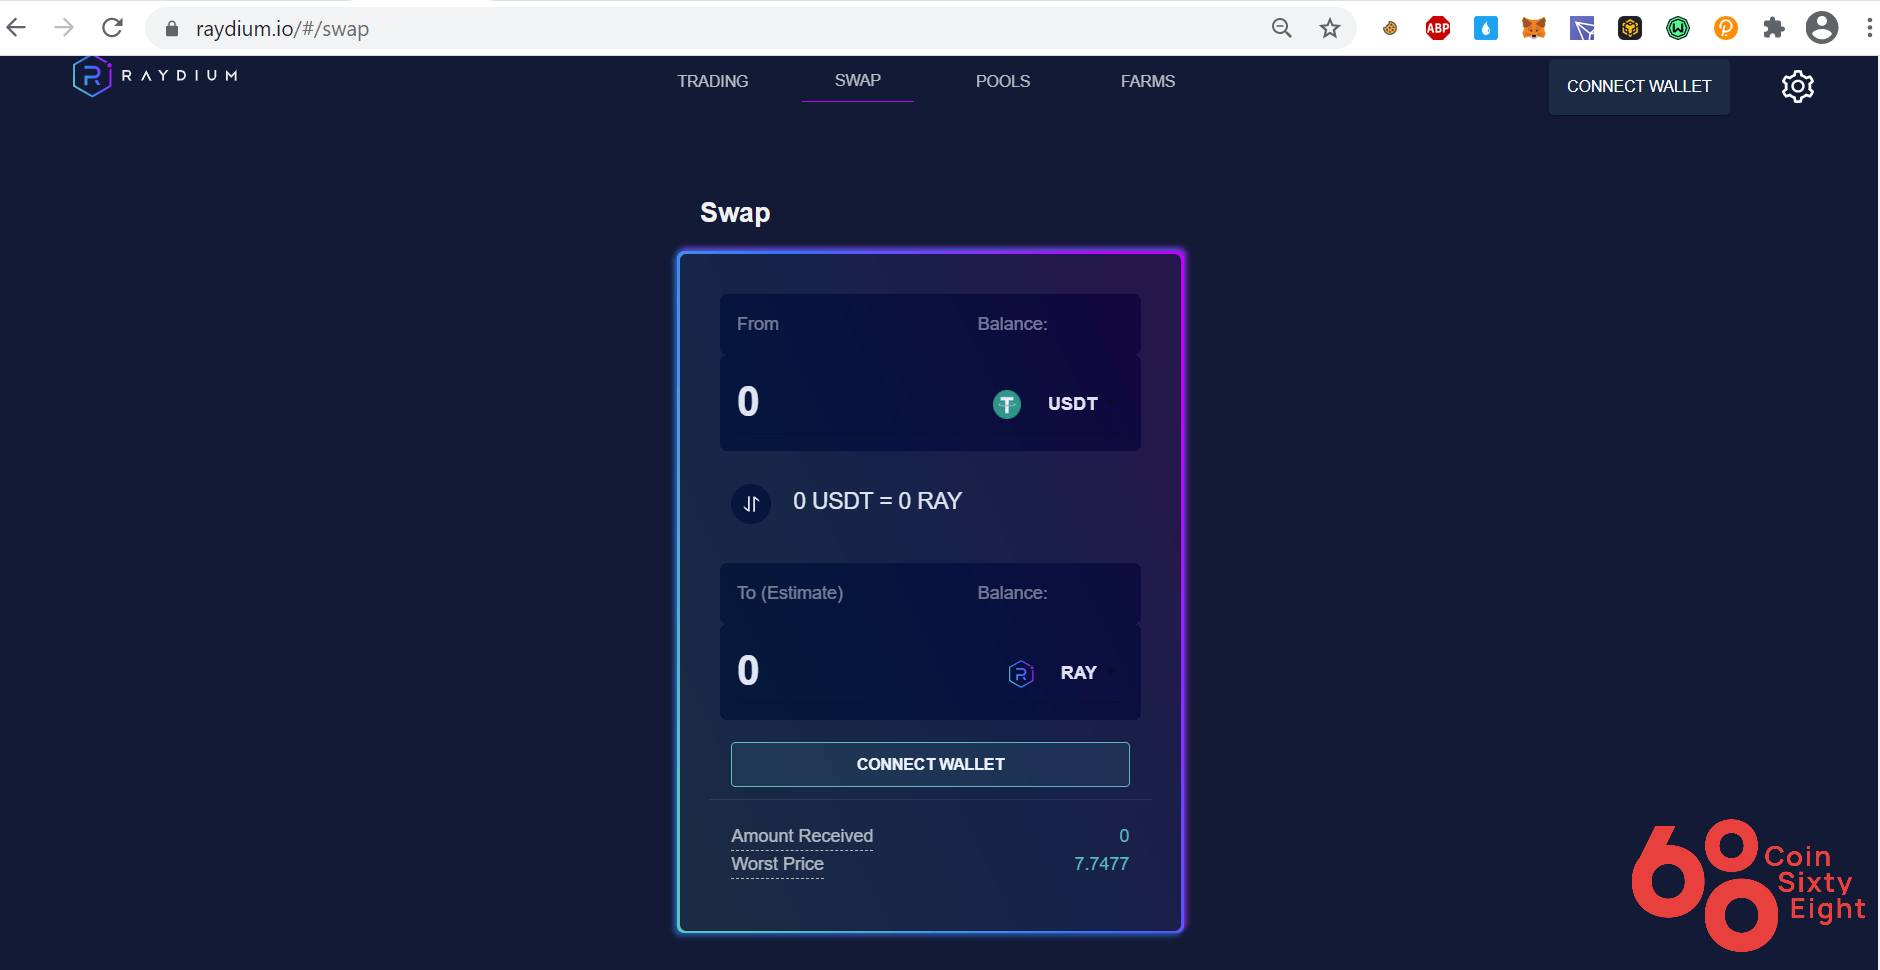Click the From amount input field

tap(850, 402)
